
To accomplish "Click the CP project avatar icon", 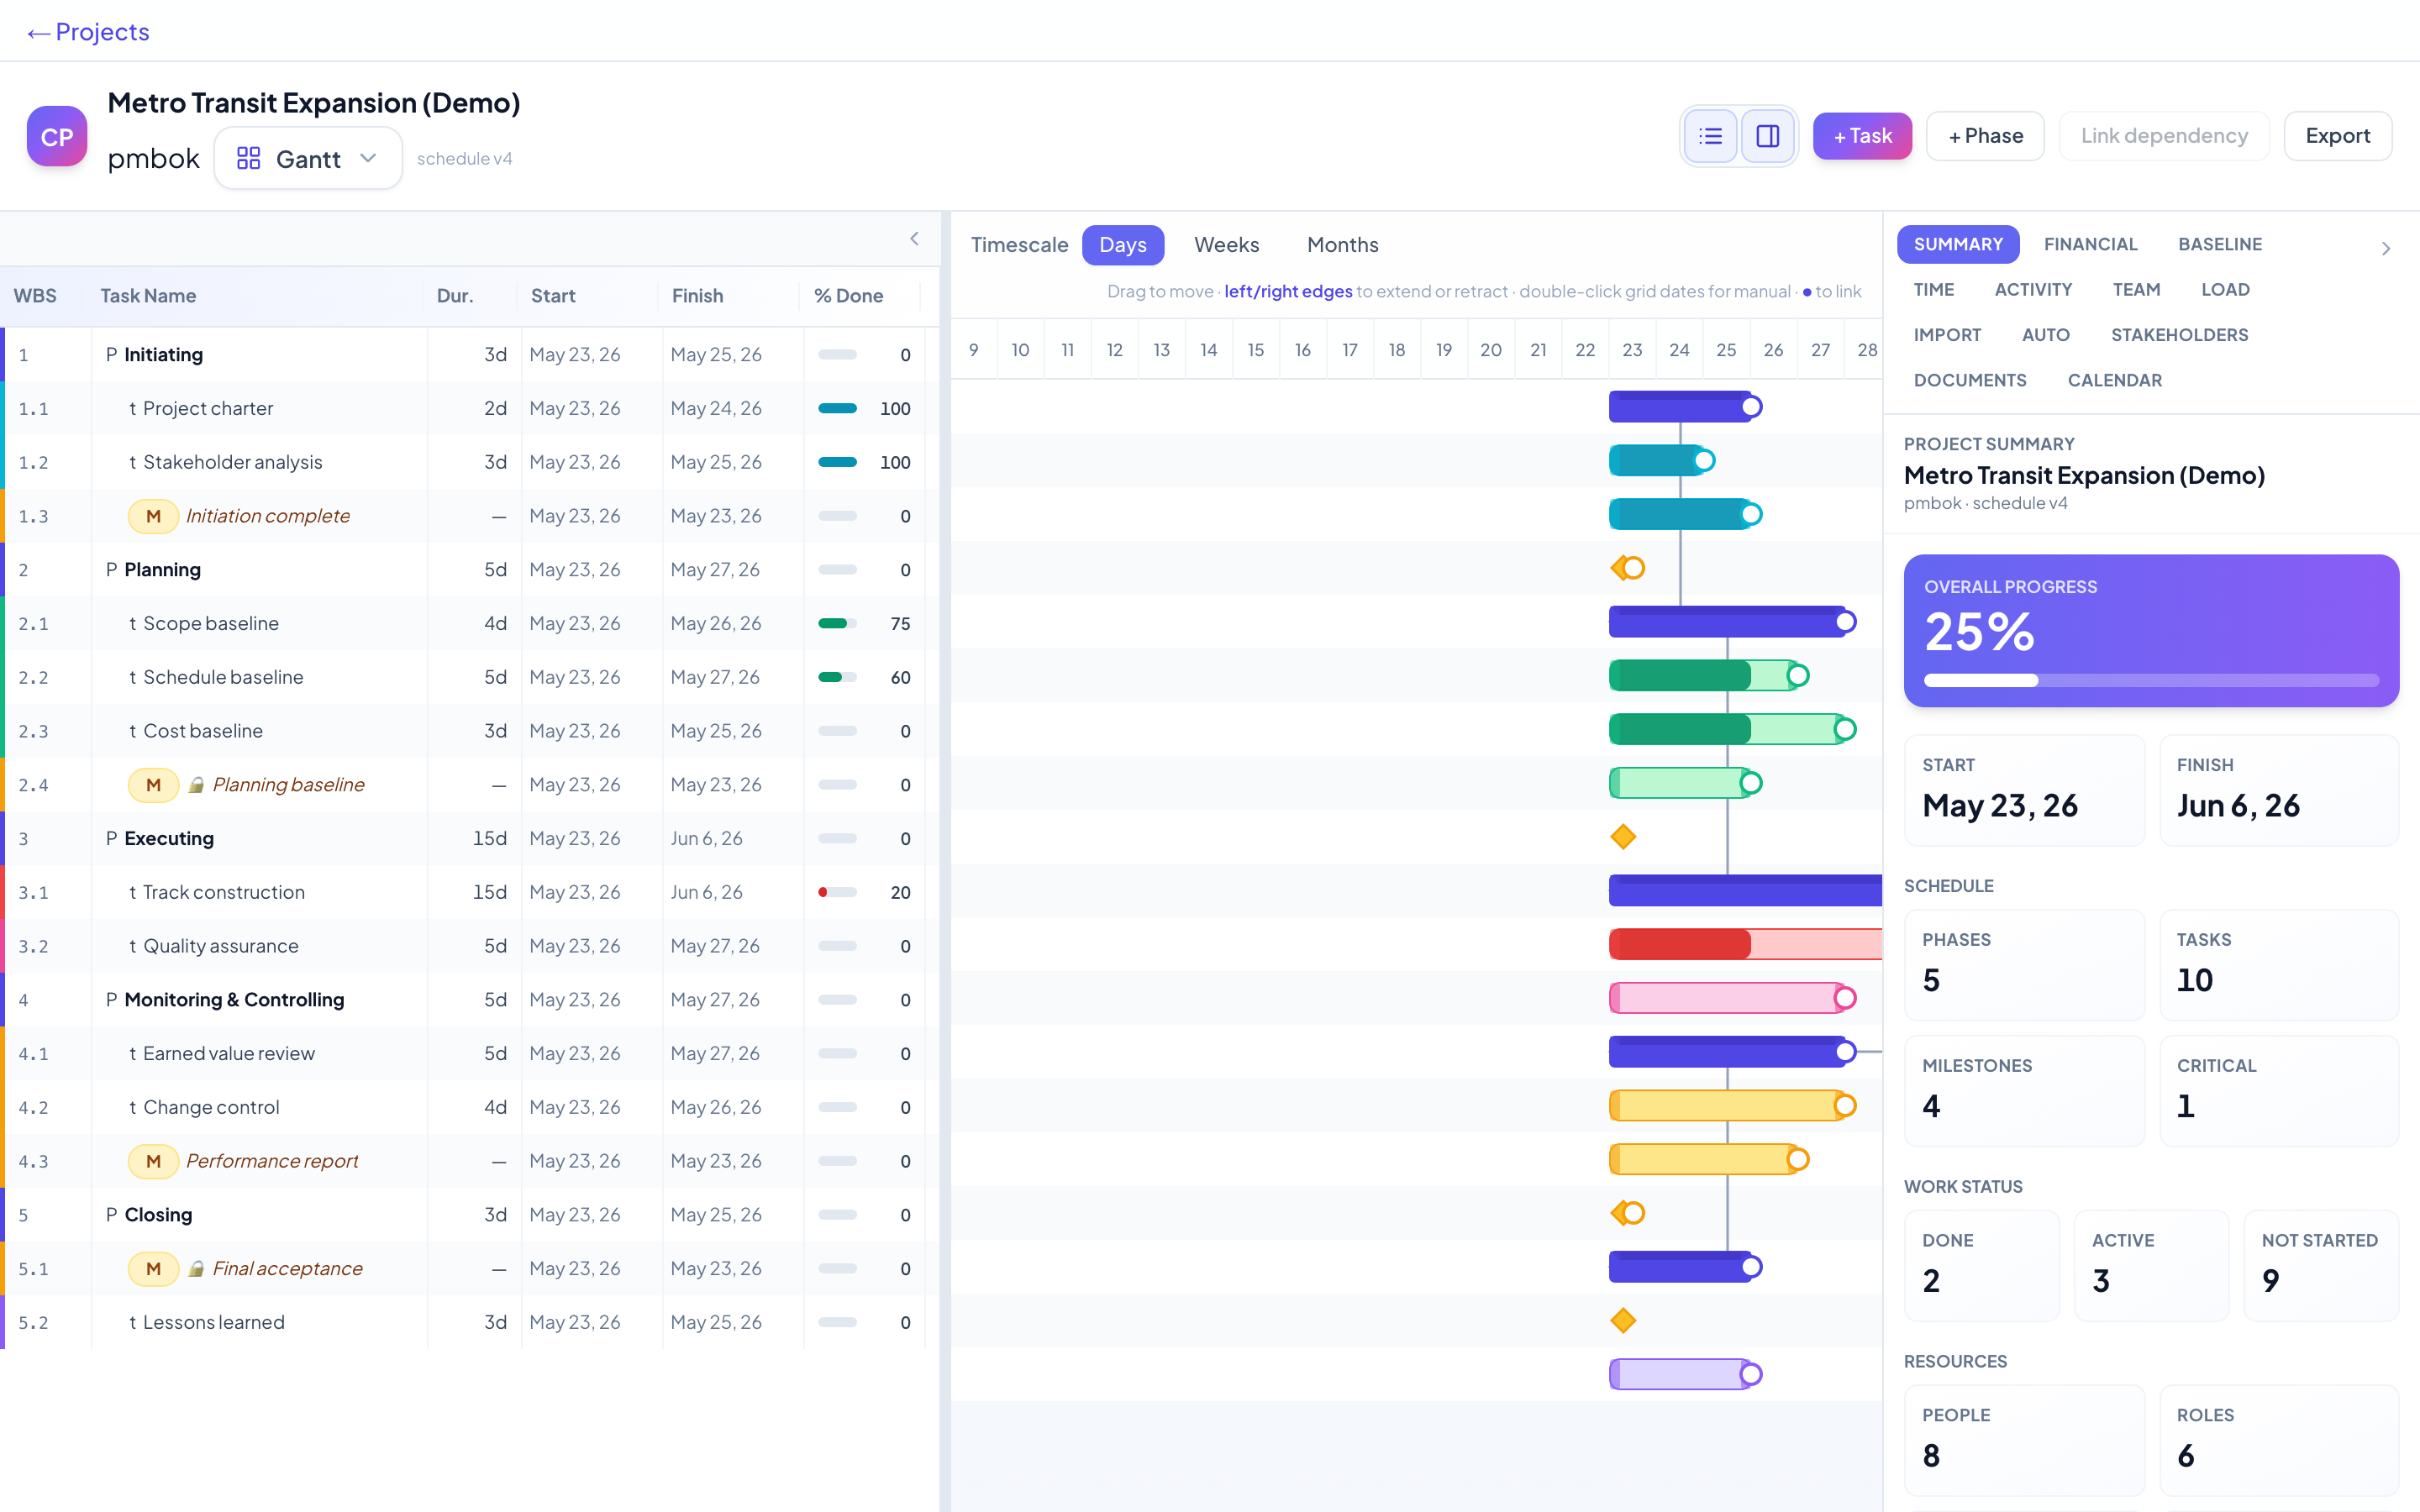I will click(57, 136).
